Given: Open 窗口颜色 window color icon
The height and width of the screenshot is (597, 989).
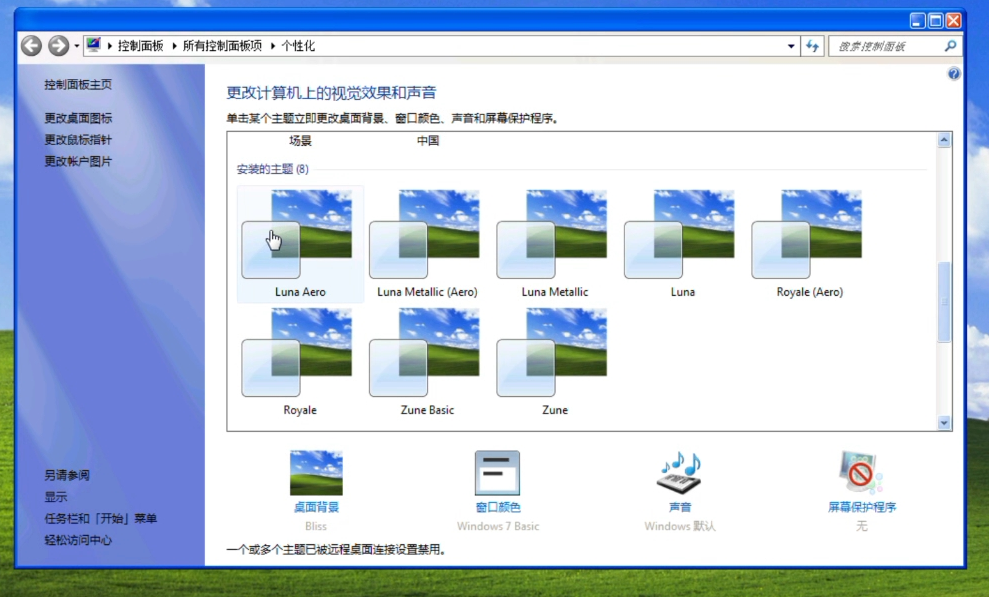Looking at the screenshot, I should click(x=498, y=472).
